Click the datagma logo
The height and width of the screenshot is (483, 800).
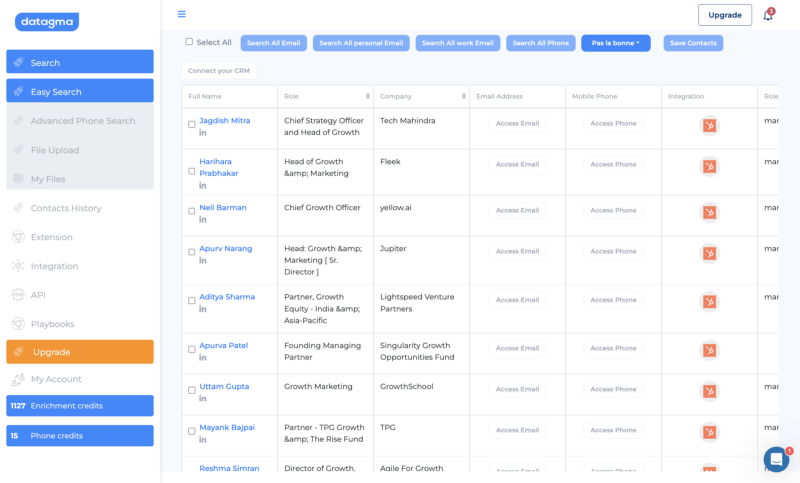coord(47,22)
